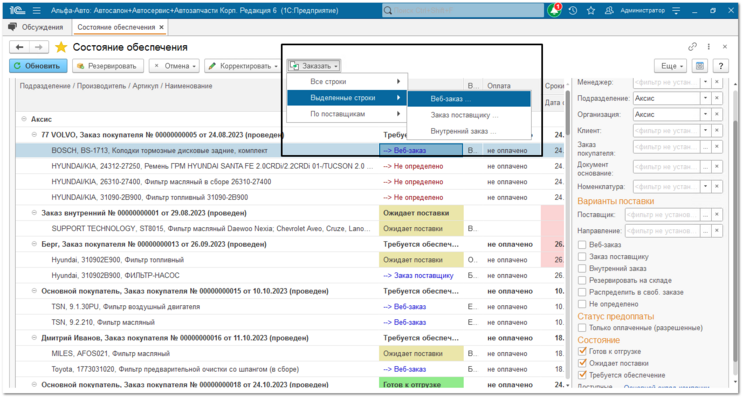Open the Отмена dropdown button

(x=174, y=66)
